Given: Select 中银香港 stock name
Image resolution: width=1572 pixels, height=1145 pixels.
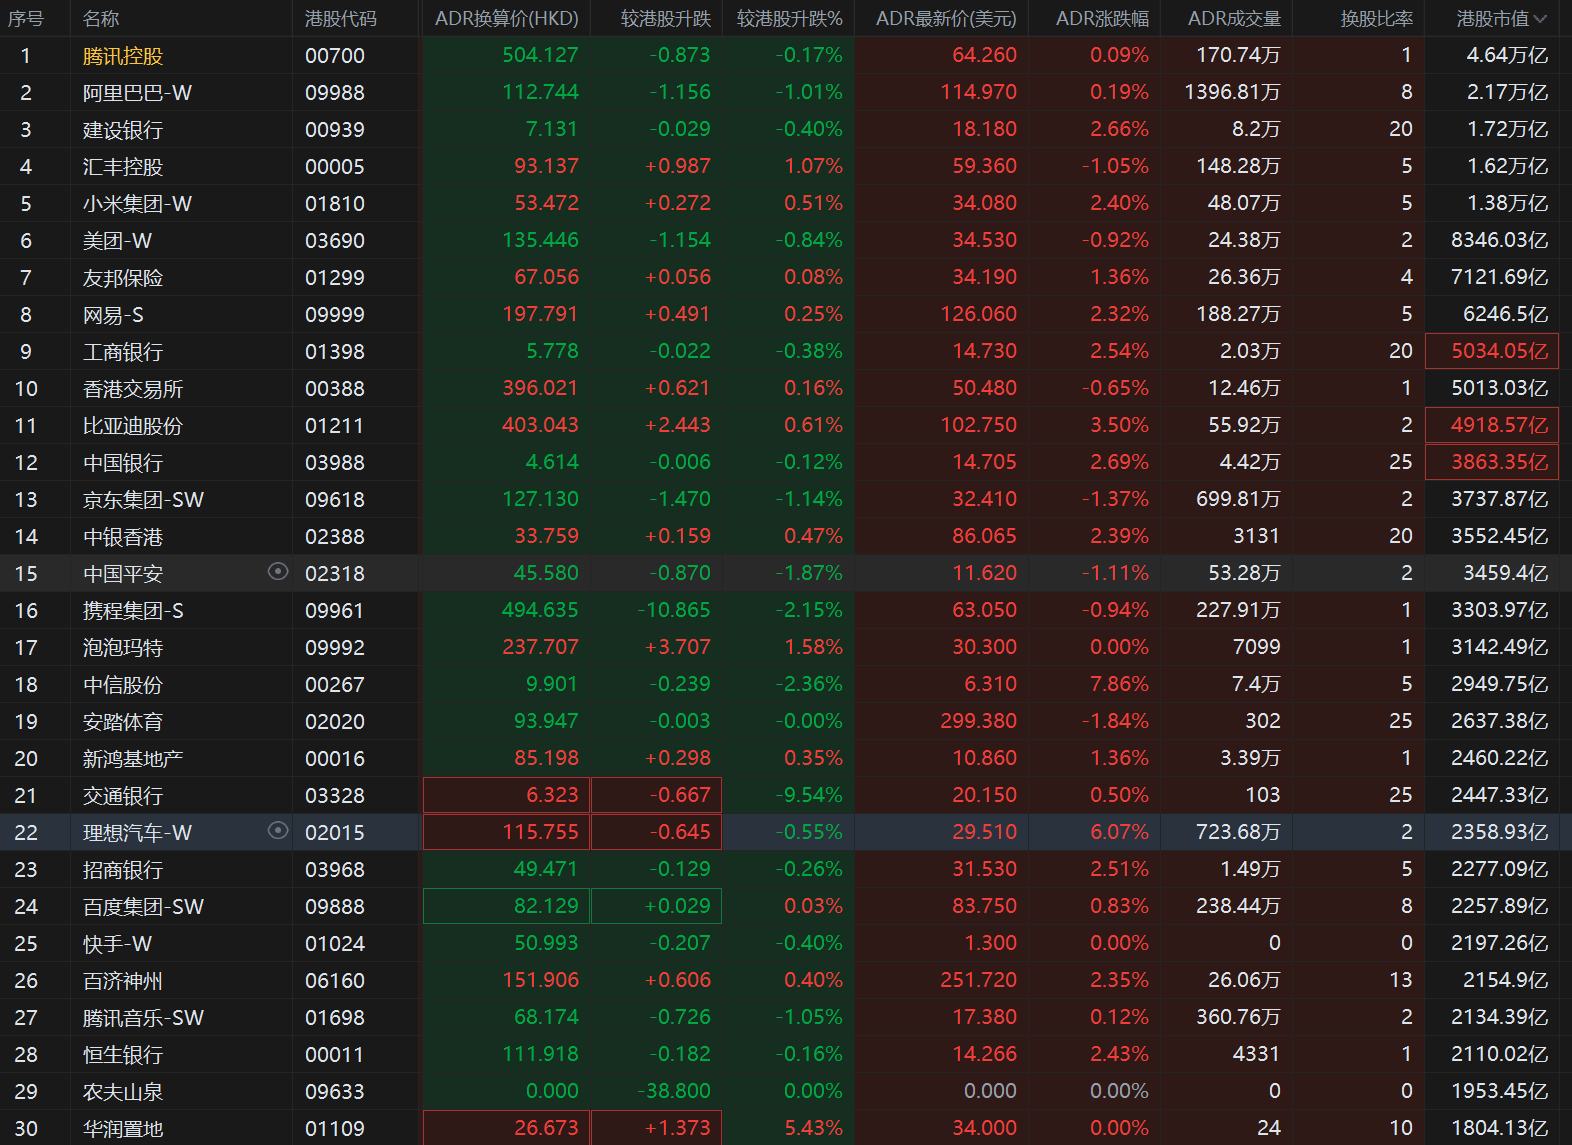Looking at the screenshot, I should point(122,537).
